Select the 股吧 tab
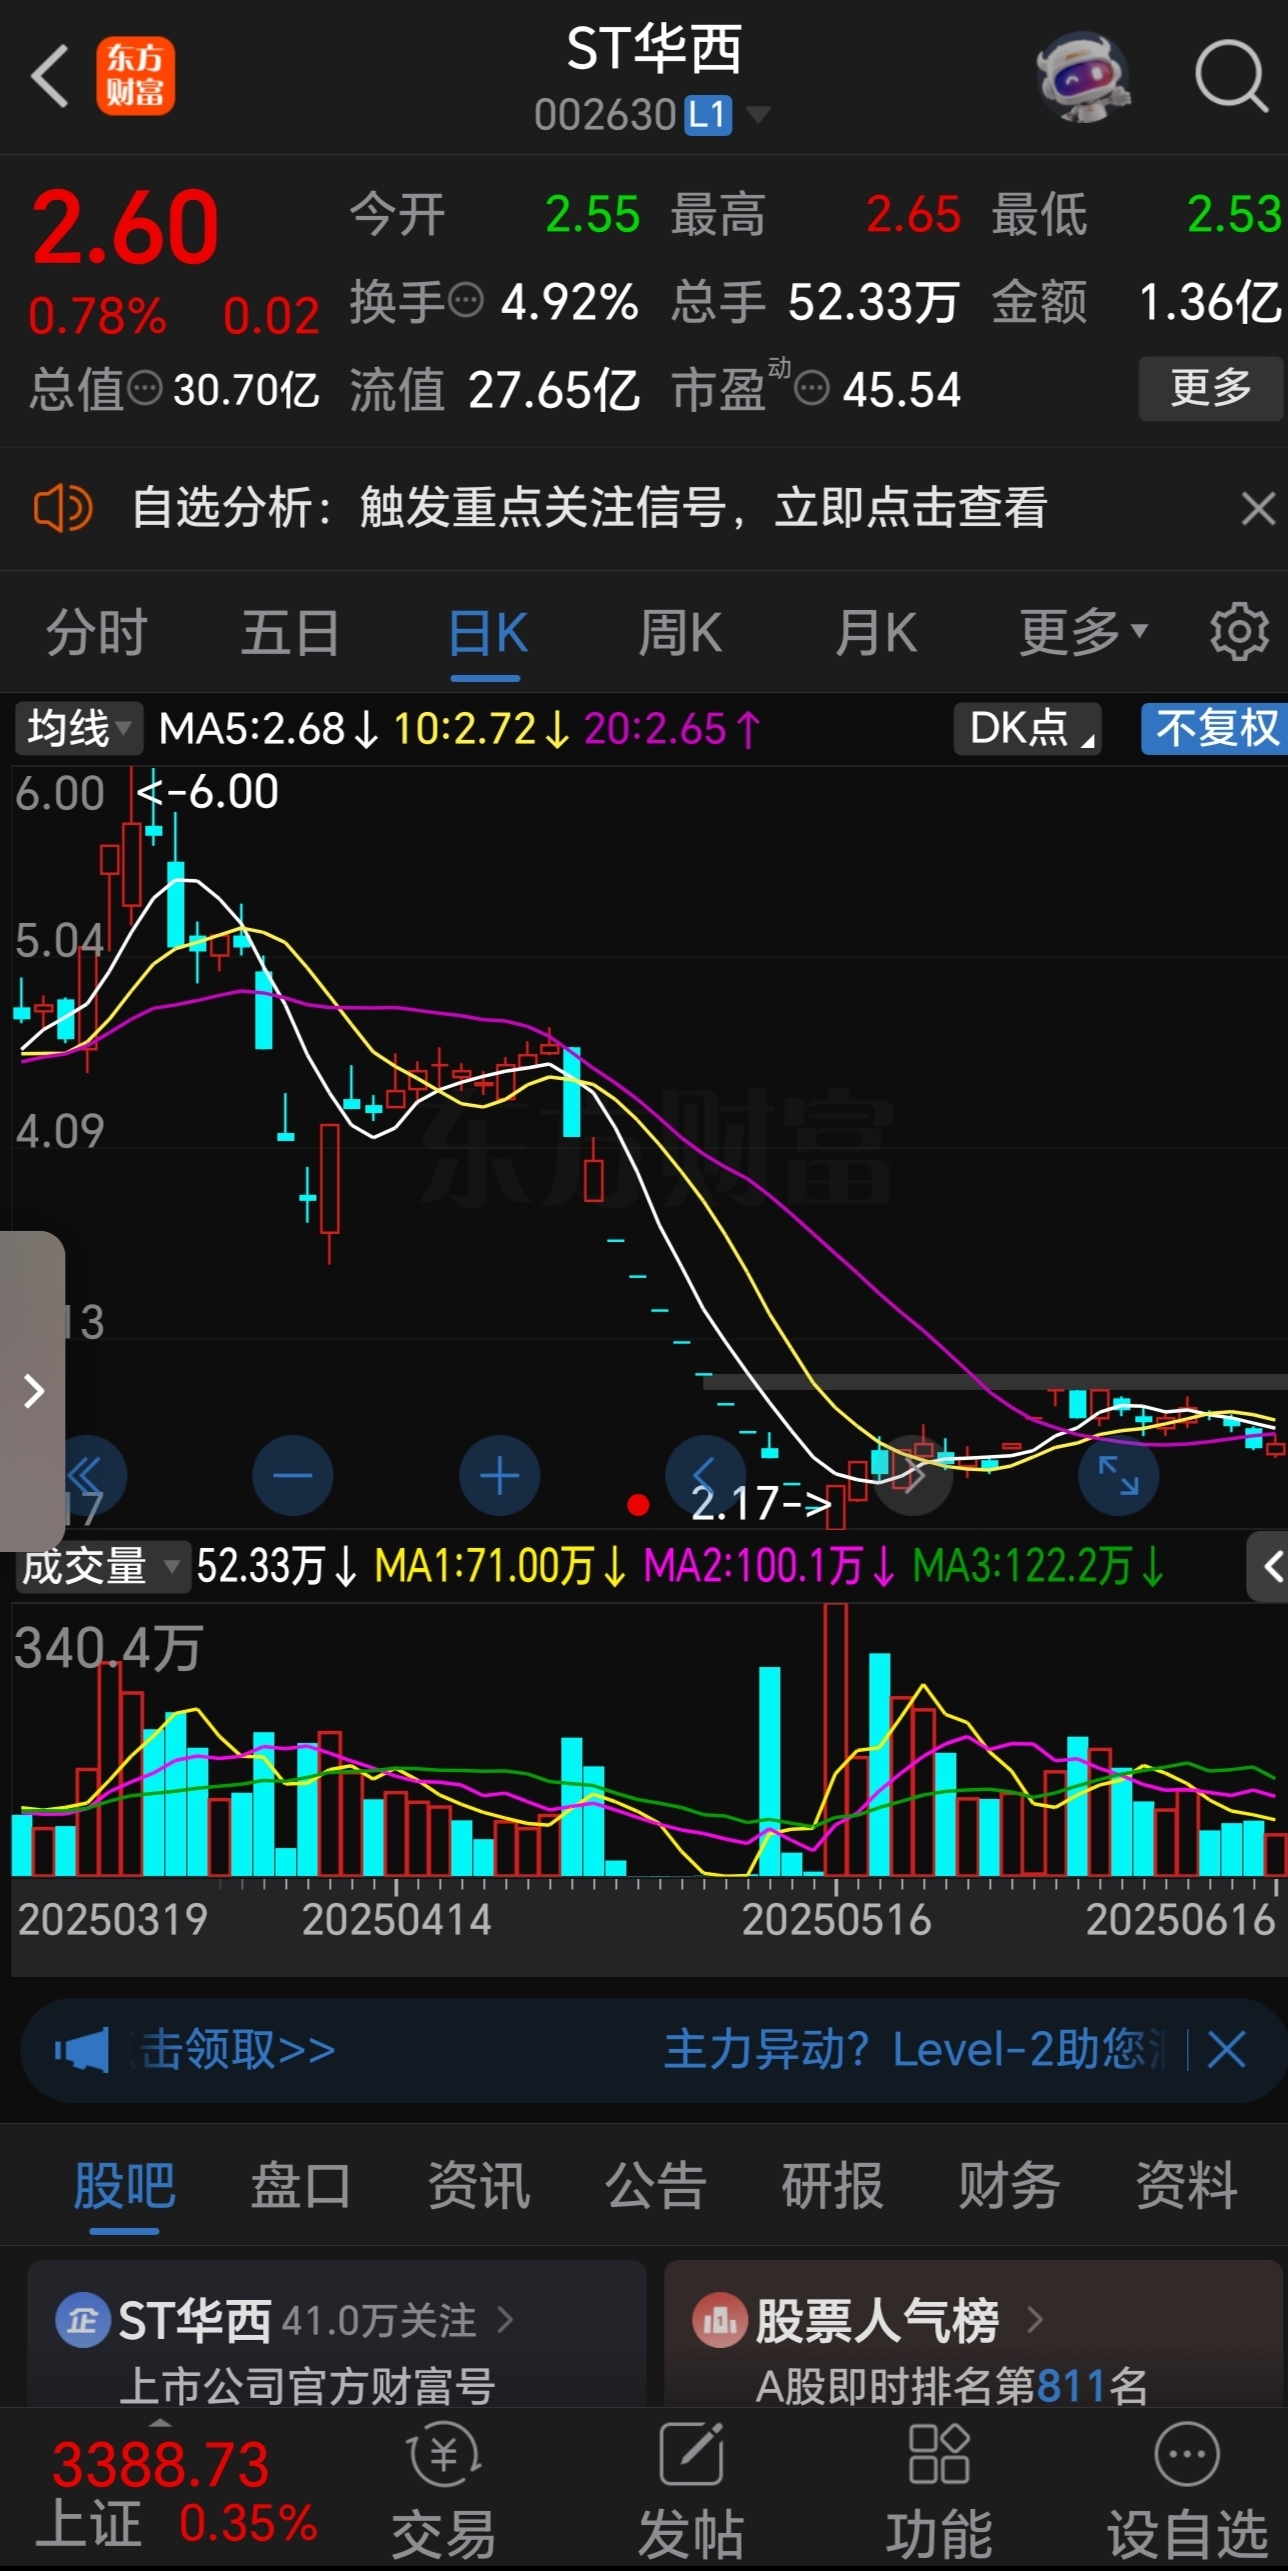The image size is (1288, 2571). coord(125,2185)
